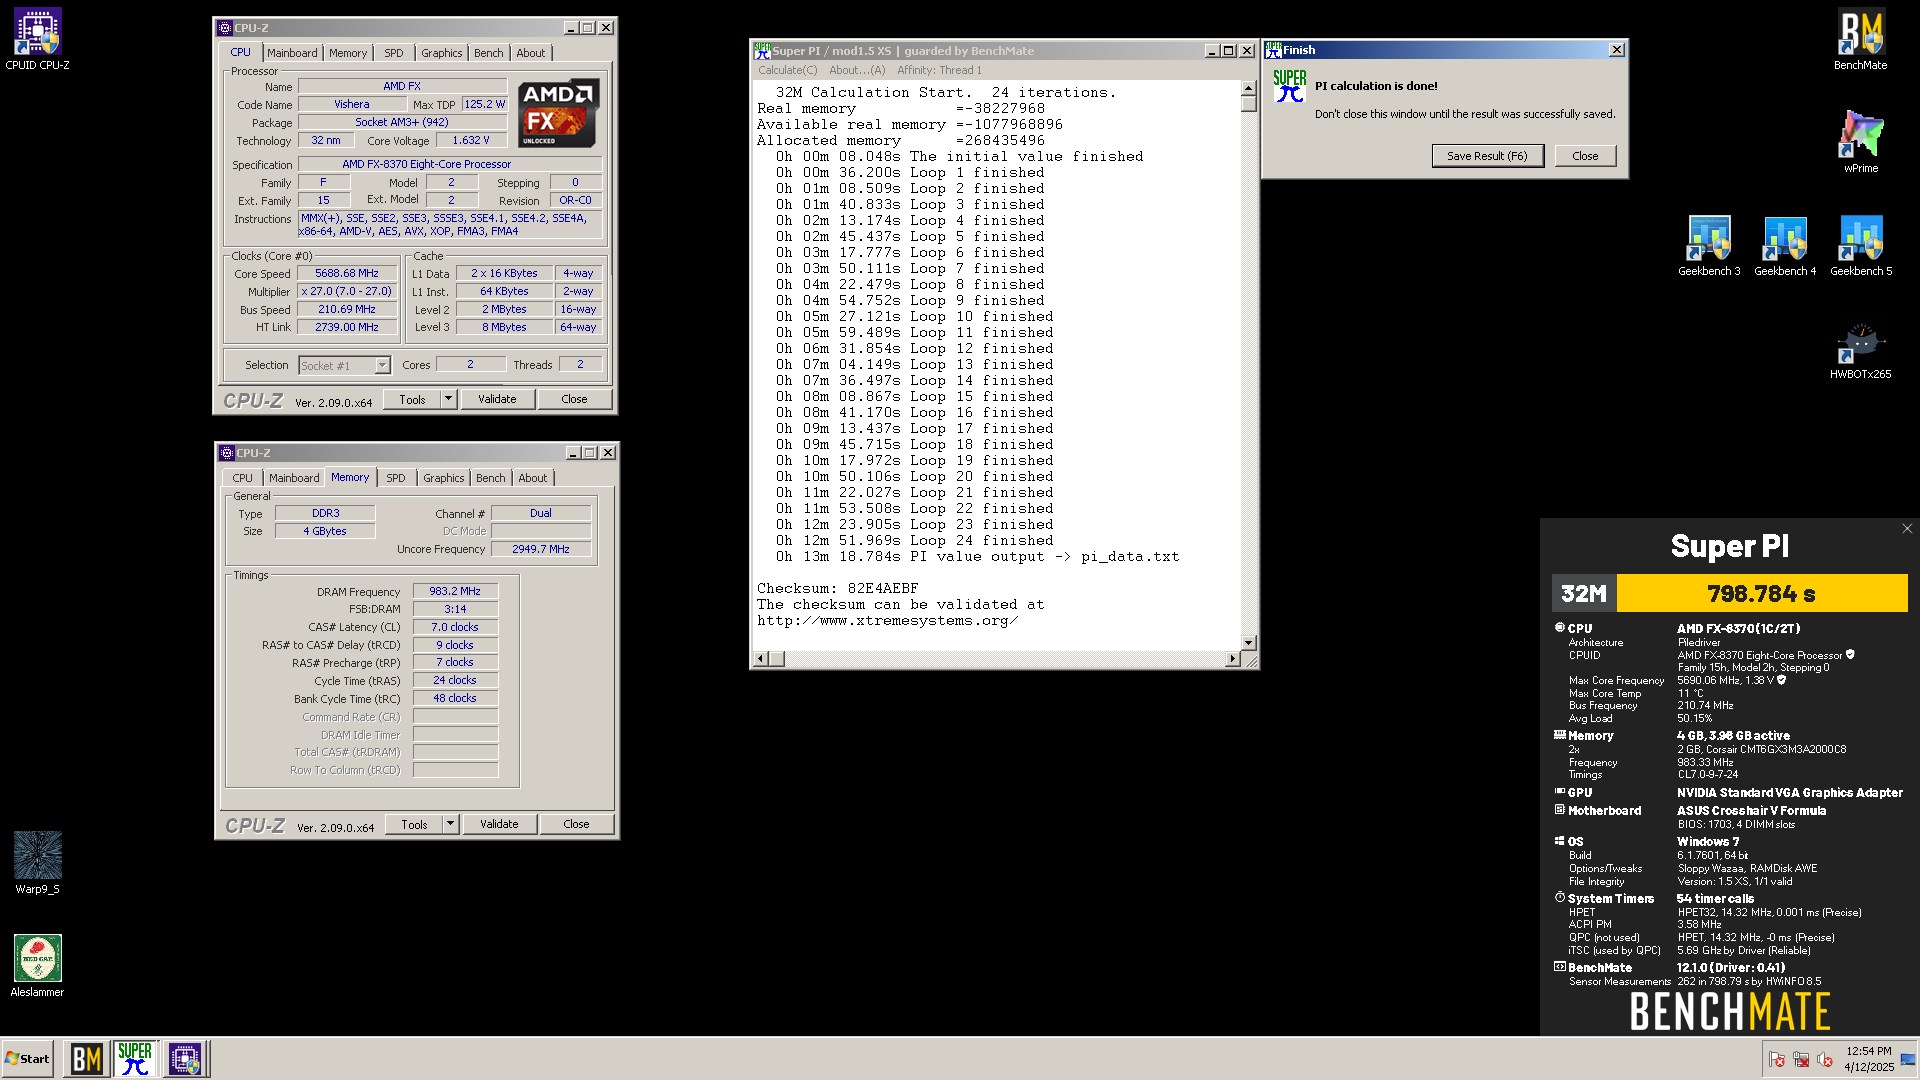Click Save Result (F6) button
The height and width of the screenshot is (1080, 1920).
(x=1487, y=156)
